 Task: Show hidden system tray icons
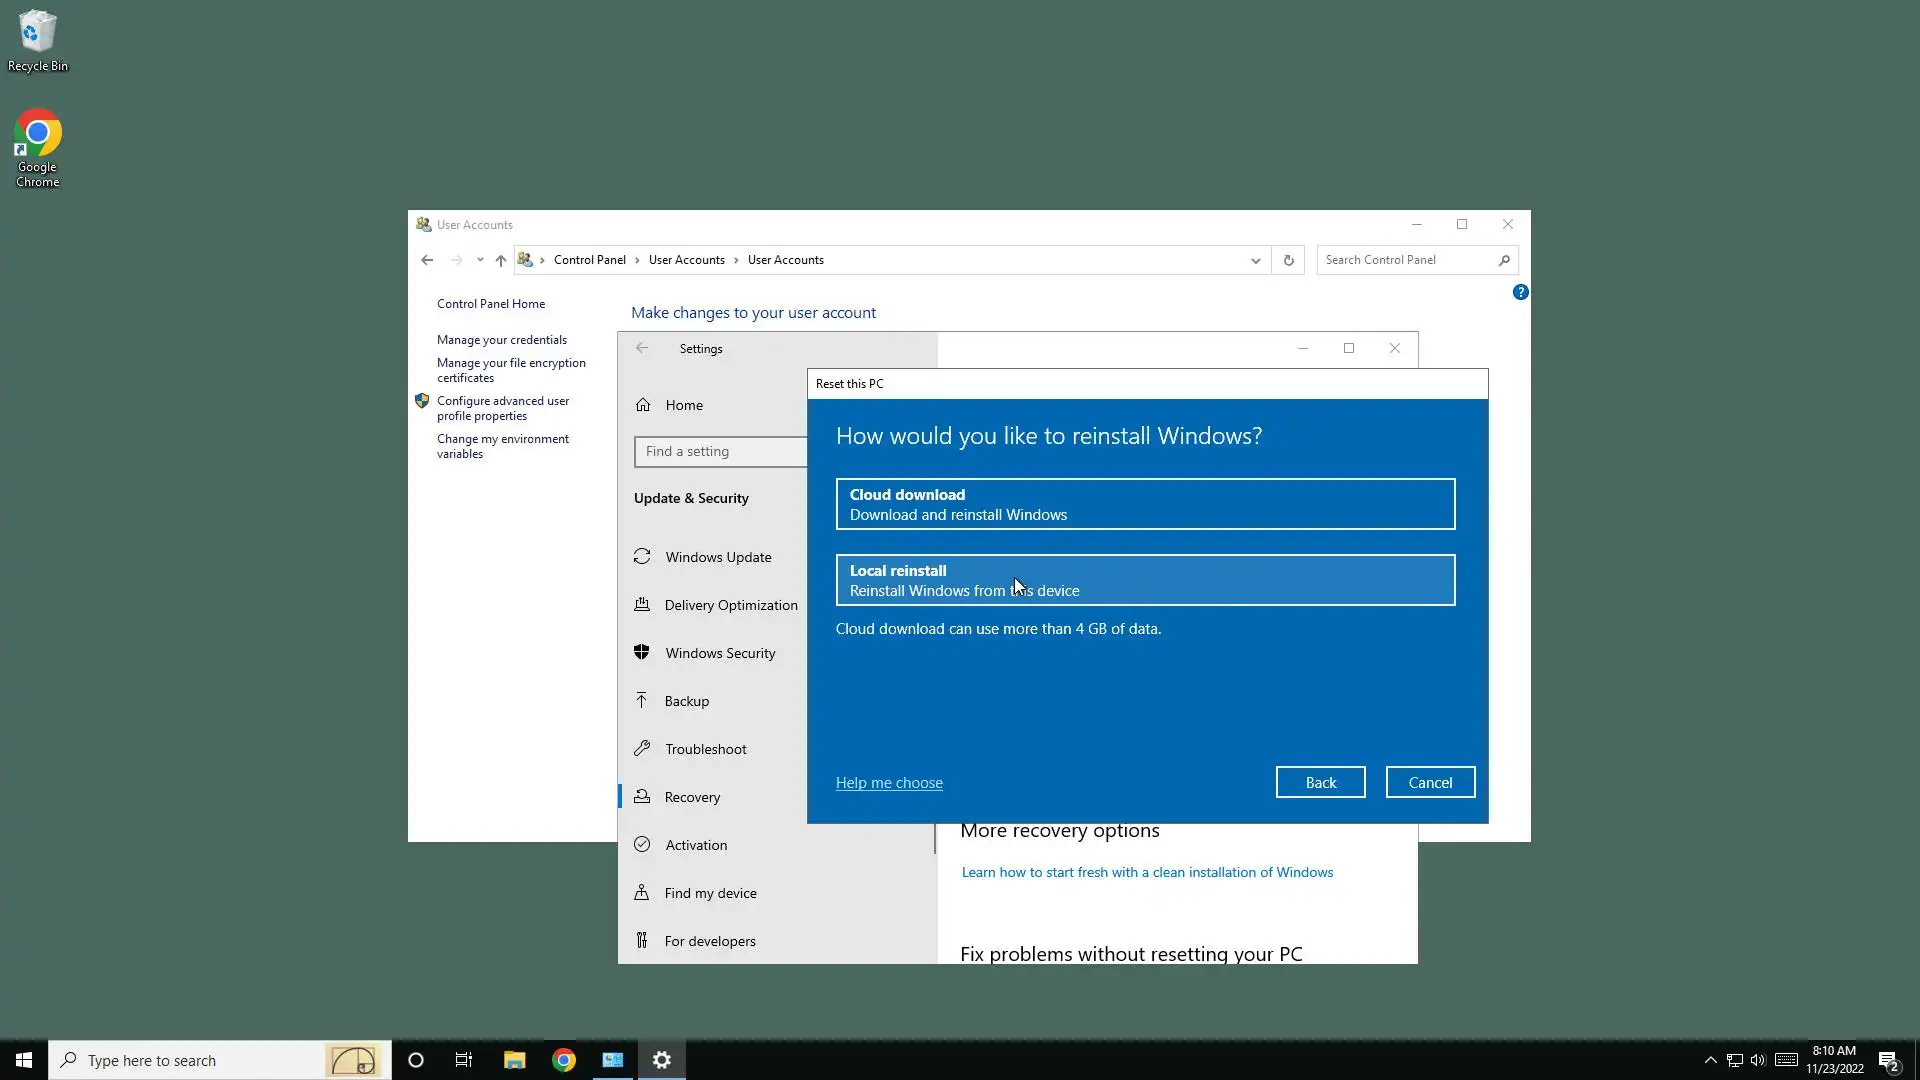[1710, 1060]
